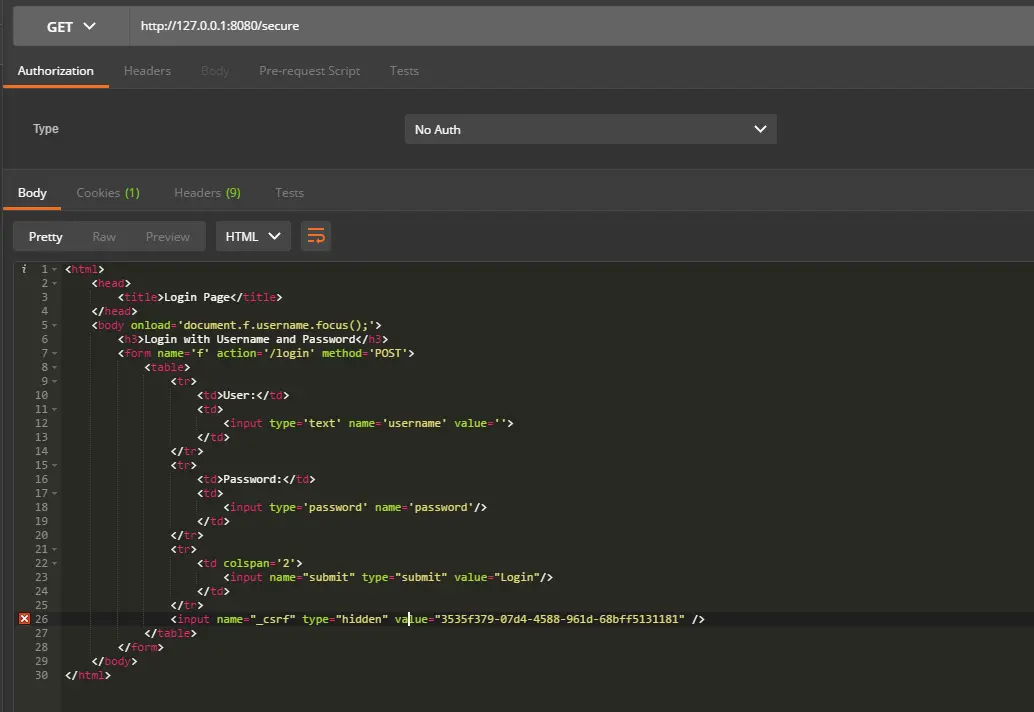1034x712 pixels.
Task: Collapse the tr tag at line 9
Action: point(54,382)
